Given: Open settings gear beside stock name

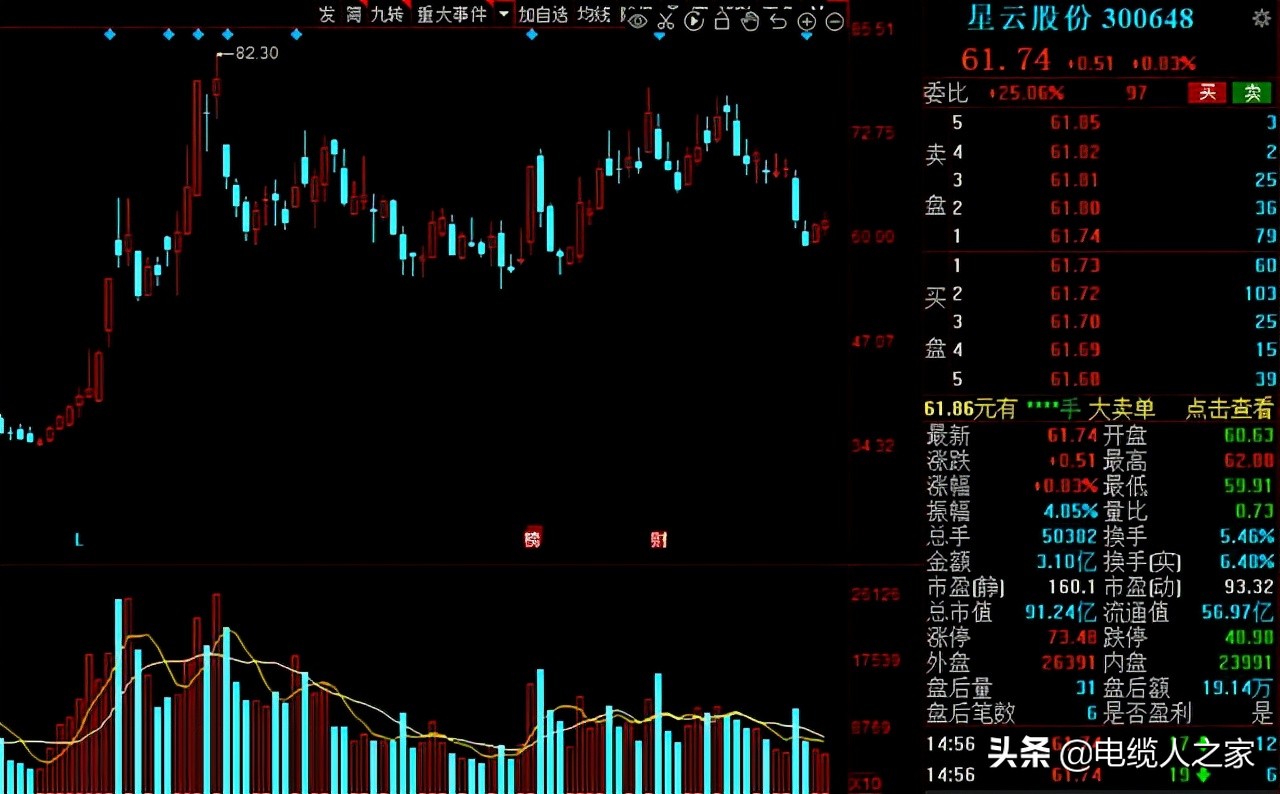Looking at the screenshot, I should click(1261, 18).
